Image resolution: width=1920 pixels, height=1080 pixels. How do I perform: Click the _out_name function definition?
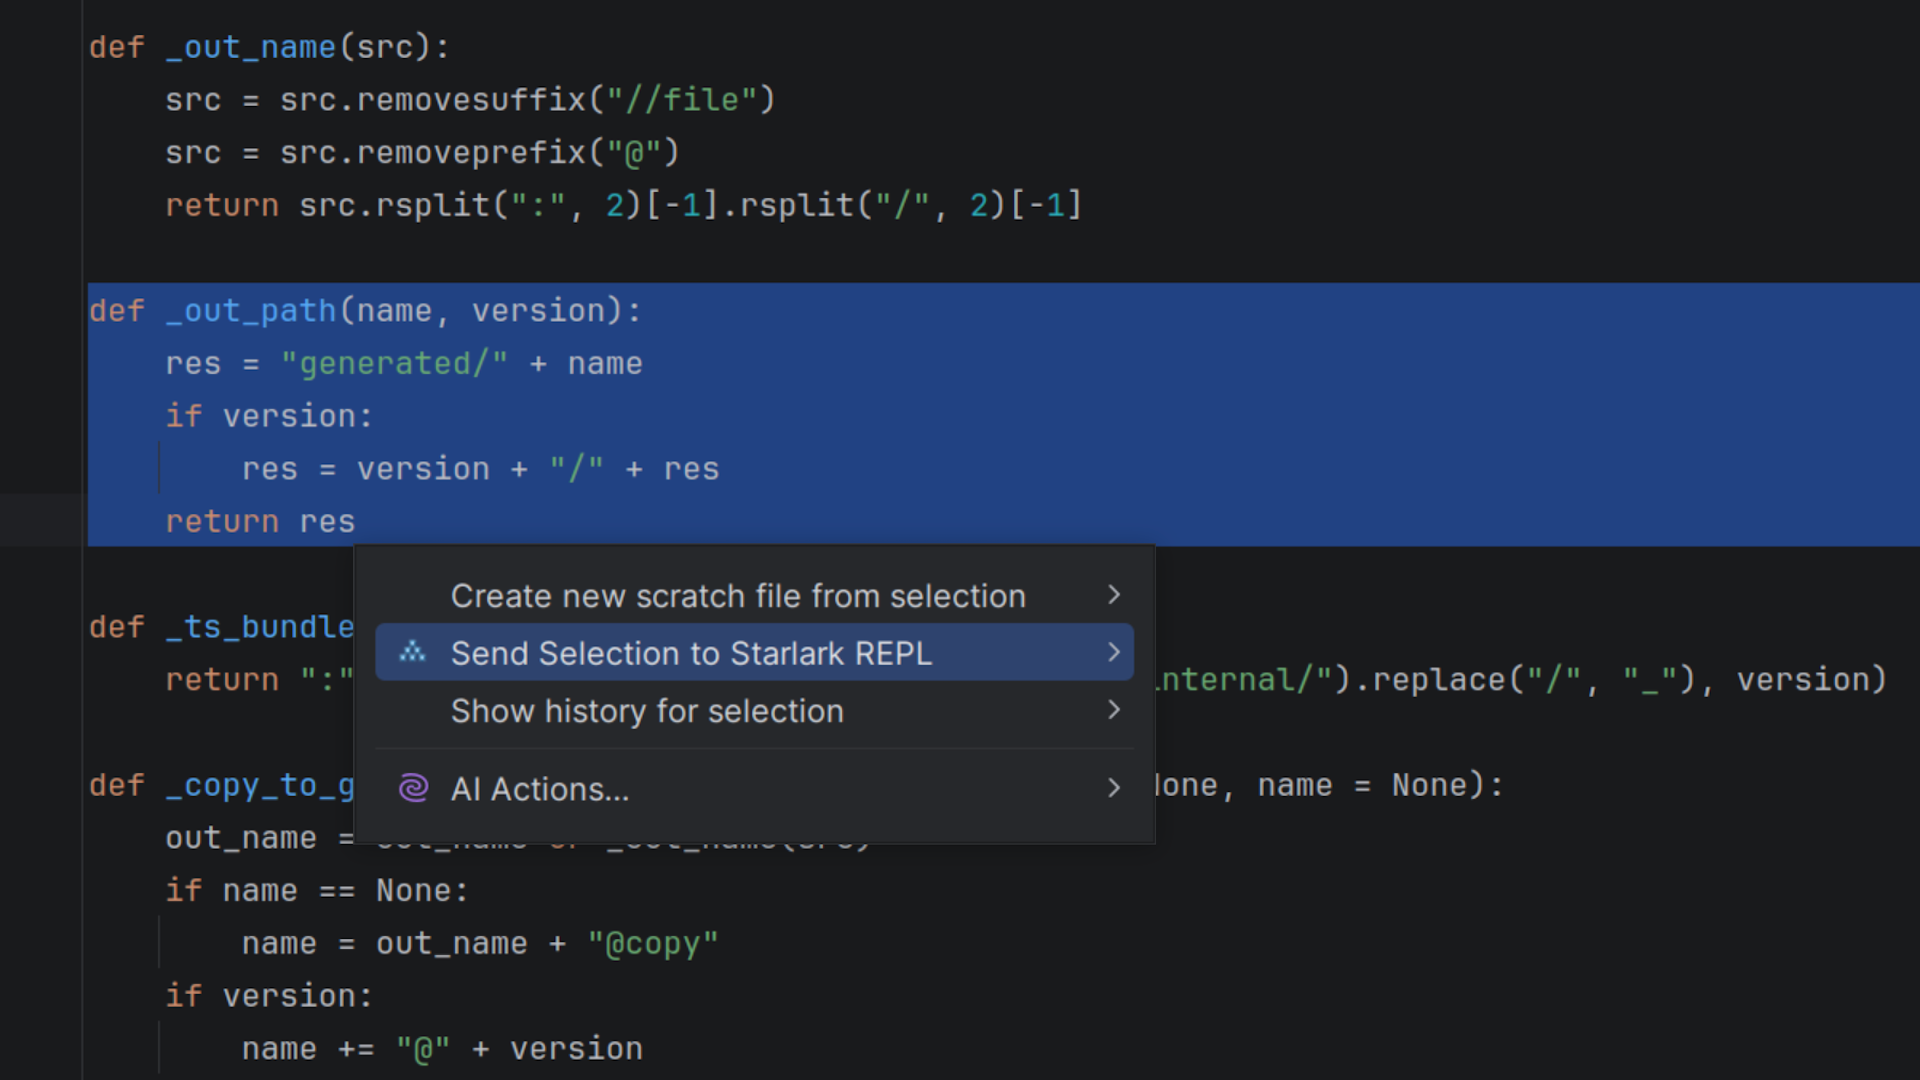(x=250, y=47)
